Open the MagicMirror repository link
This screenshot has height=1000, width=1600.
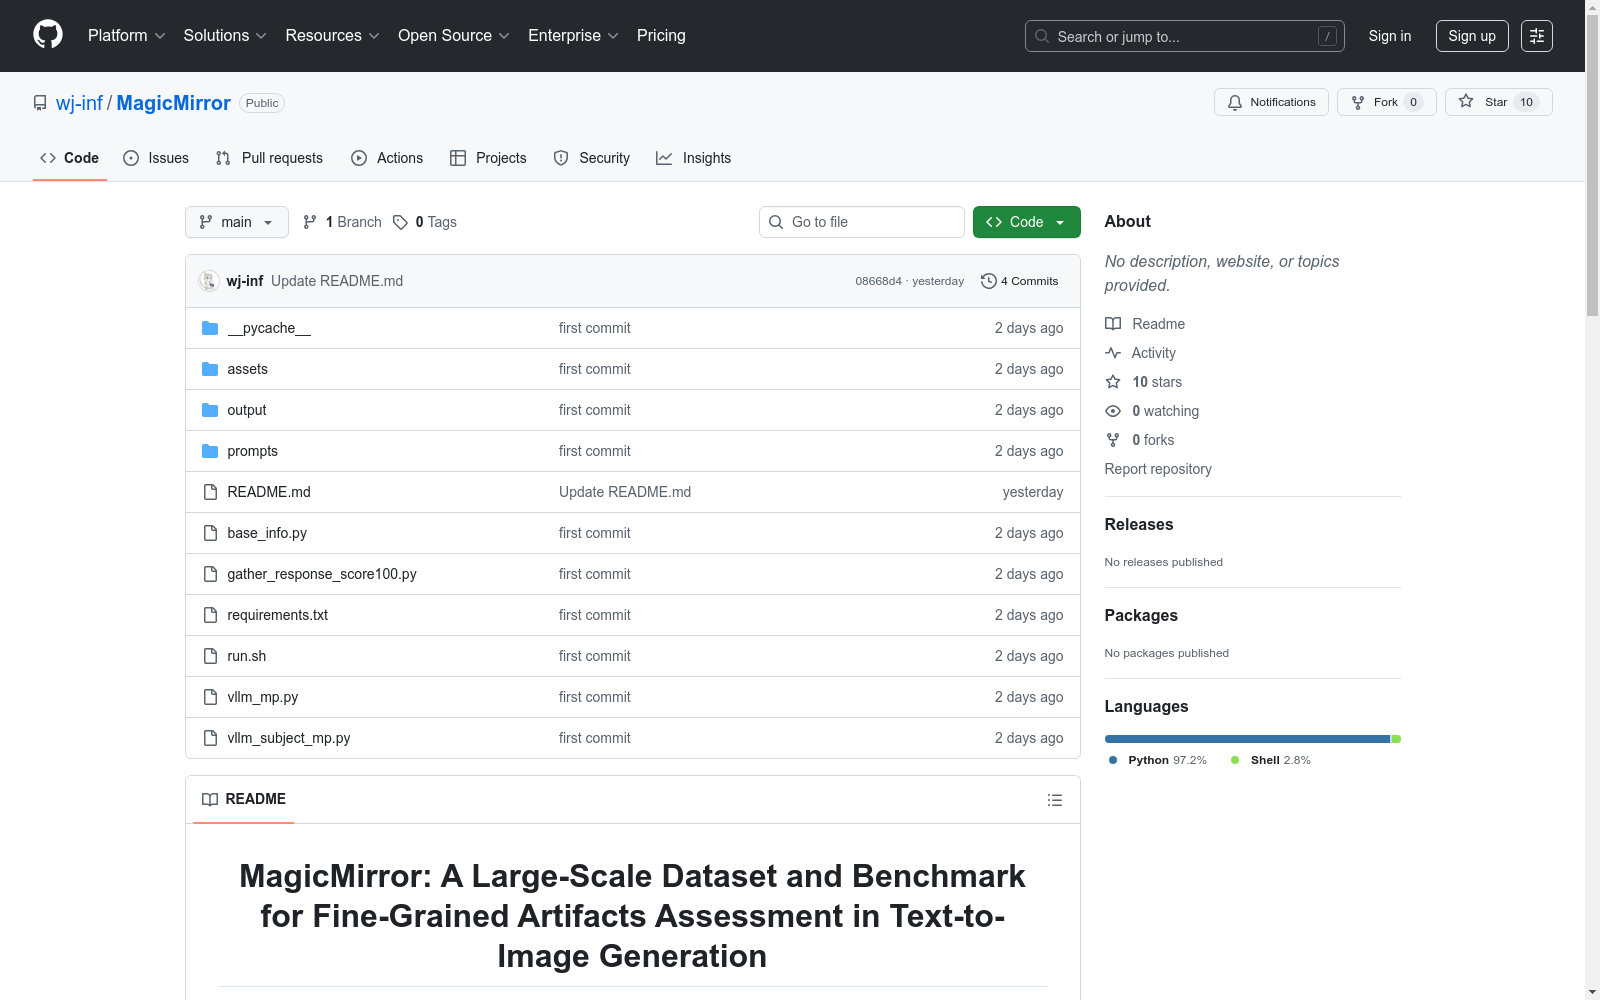pos(173,103)
